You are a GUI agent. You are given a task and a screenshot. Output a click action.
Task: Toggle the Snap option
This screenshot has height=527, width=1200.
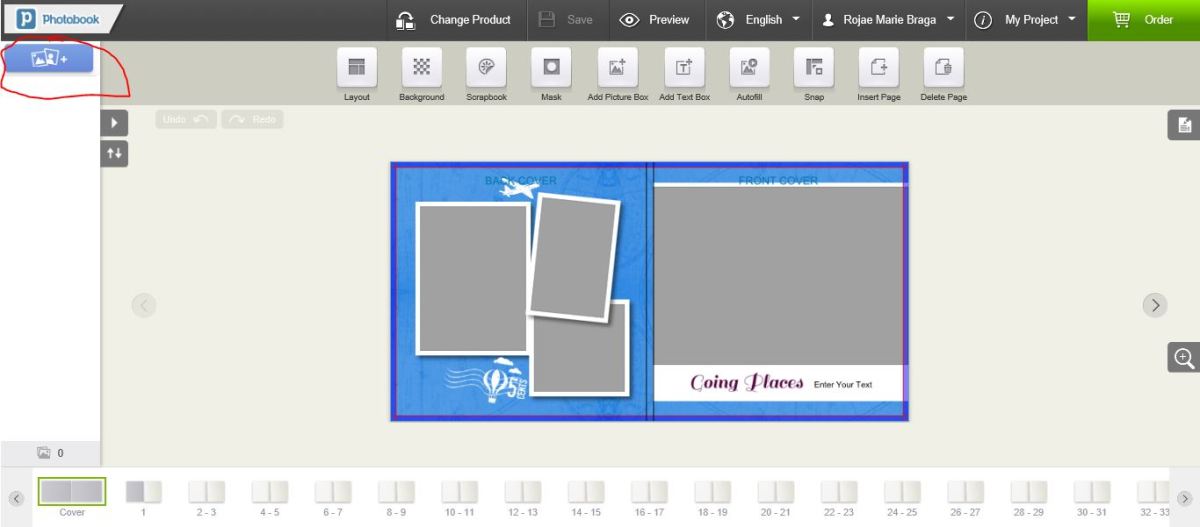pyautogui.click(x=814, y=68)
